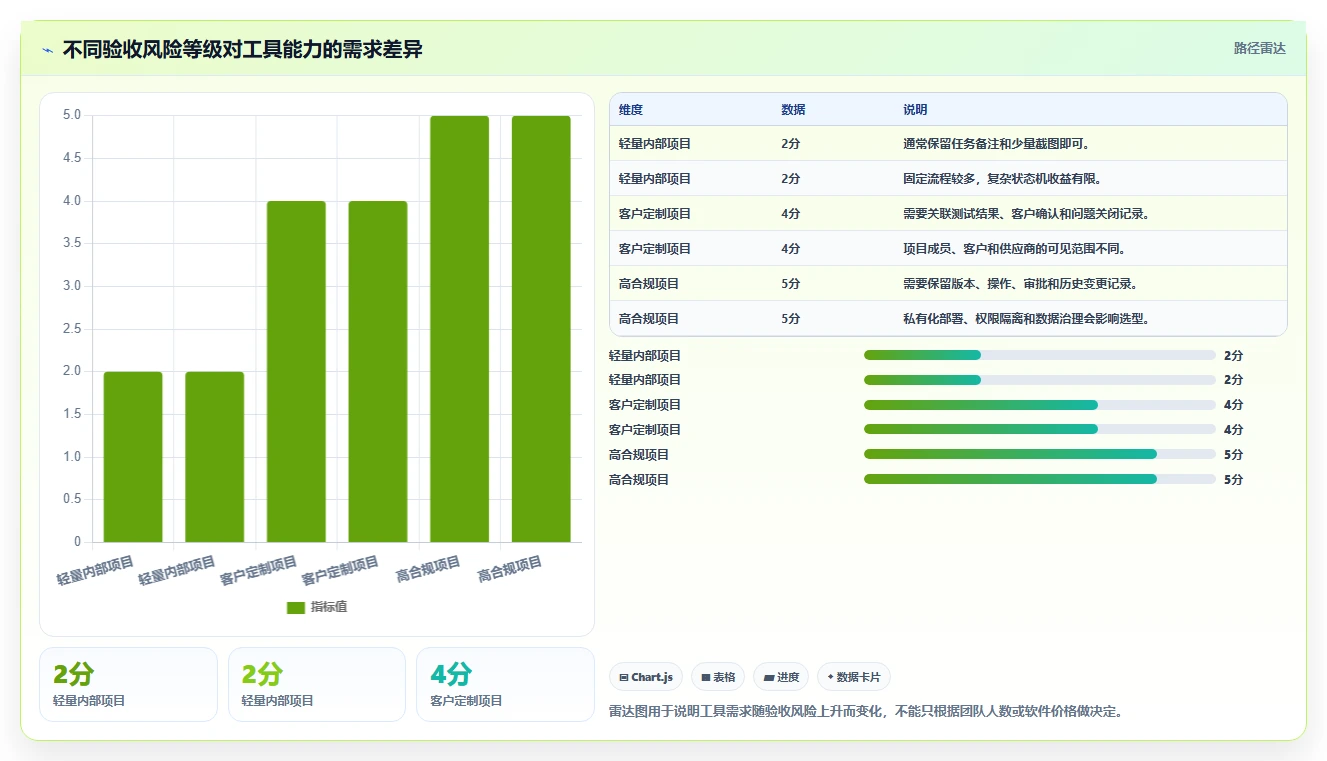Click the pulse icon beside the page title
This screenshot has height=761, width=1327.
(x=48, y=49)
